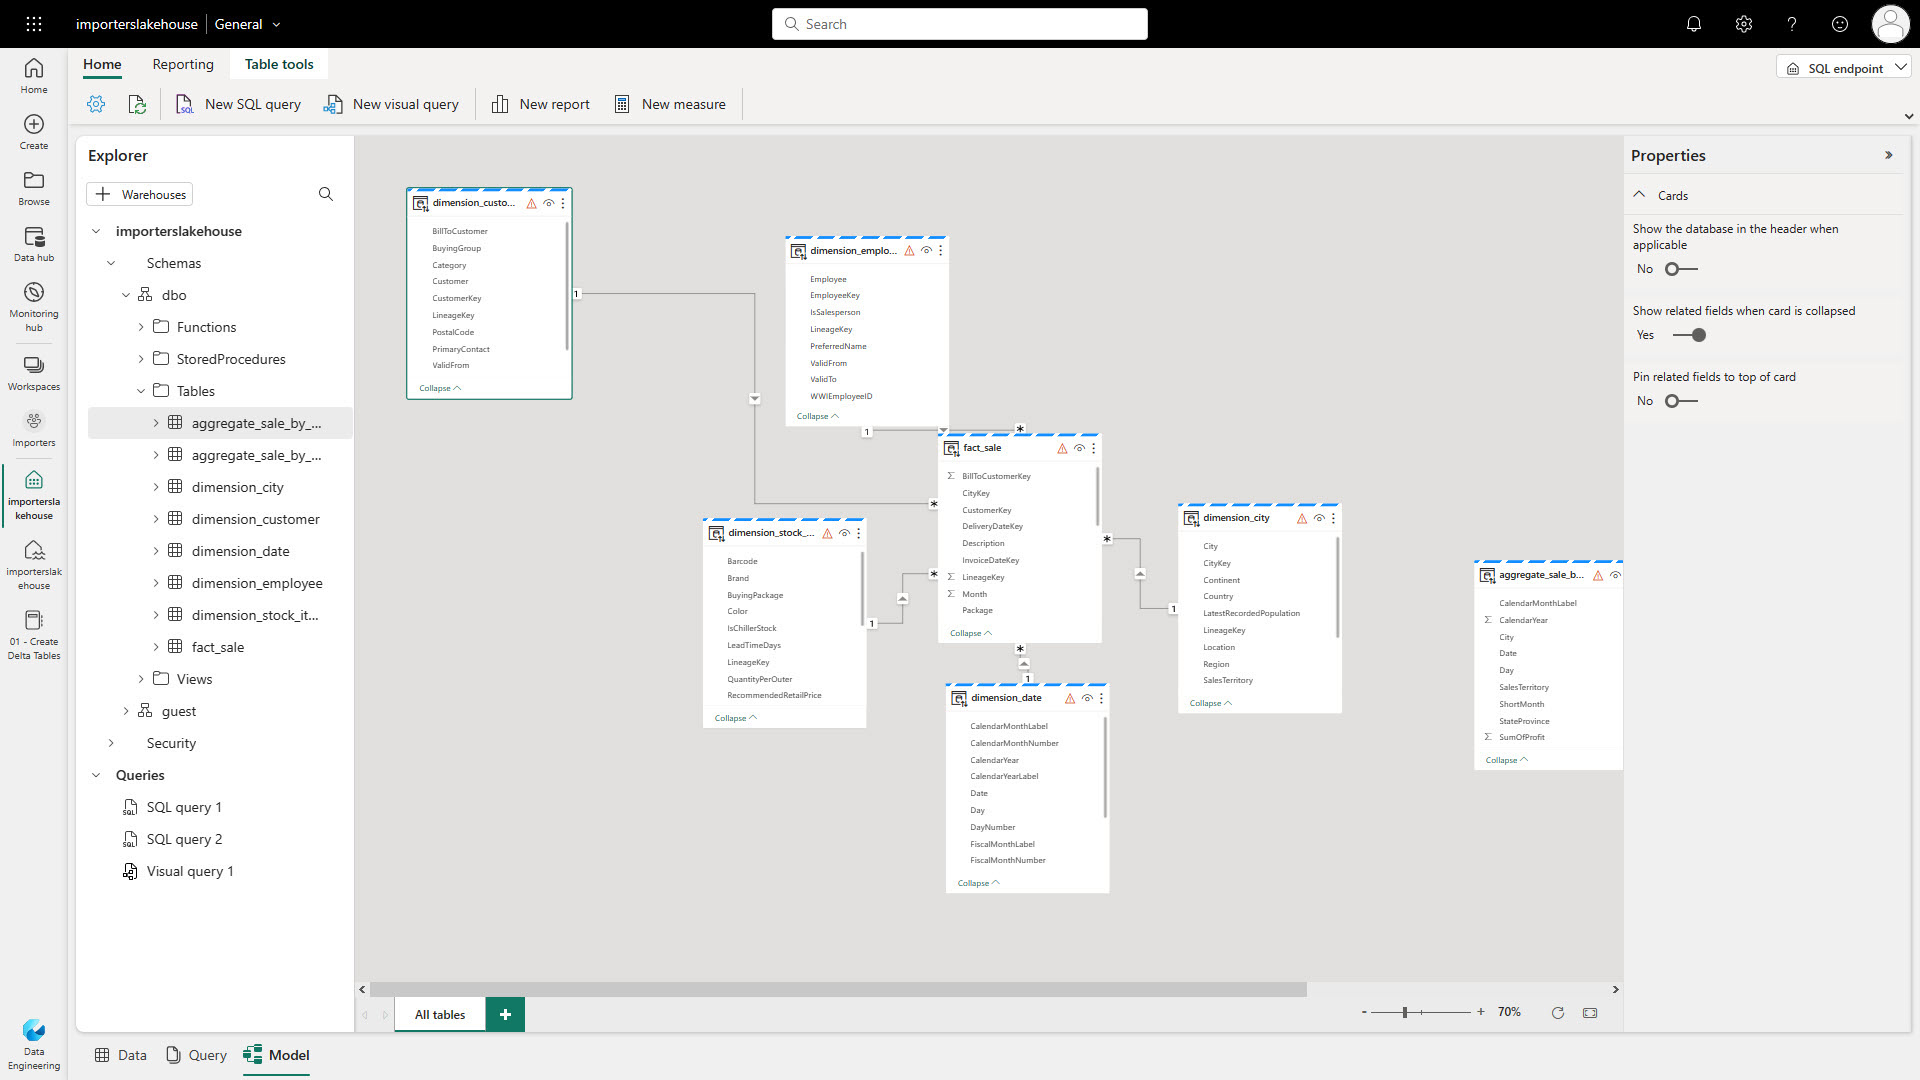Toggle visibility eye on fact_sale card

click(x=1079, y=448)
